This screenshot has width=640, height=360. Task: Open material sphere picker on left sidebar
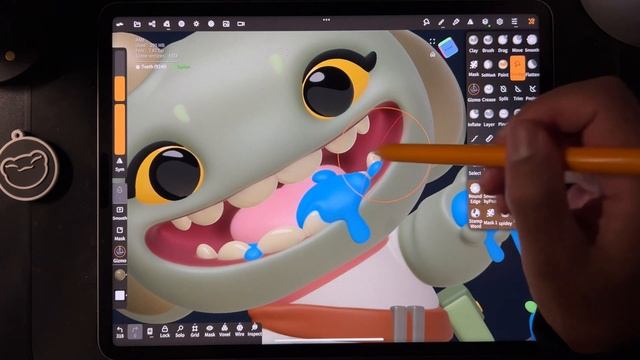(x=120, y=275)
